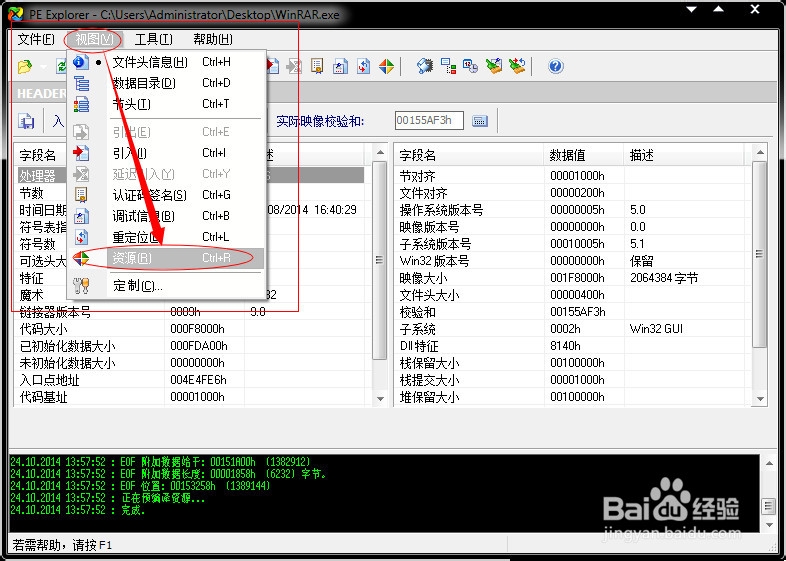
Task: Click the log line reading 完成
Action: (78, 510)
